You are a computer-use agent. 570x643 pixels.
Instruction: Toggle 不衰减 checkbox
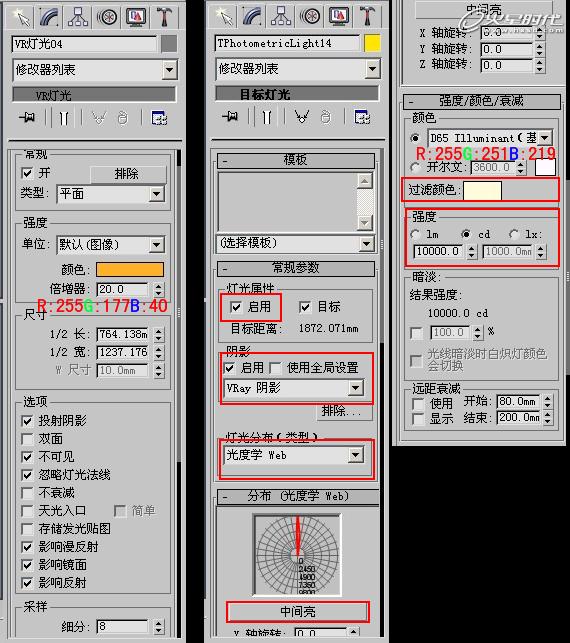pyautogui.click(x=27, y=493)
